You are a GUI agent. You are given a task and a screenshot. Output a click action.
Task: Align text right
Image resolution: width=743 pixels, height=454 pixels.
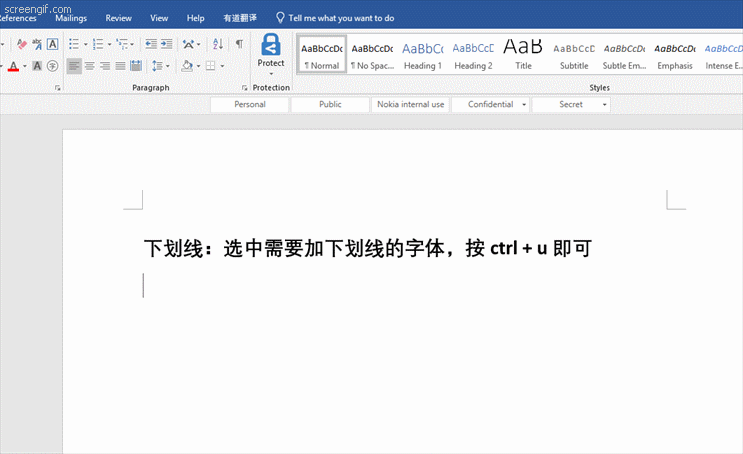coord(105,66)
